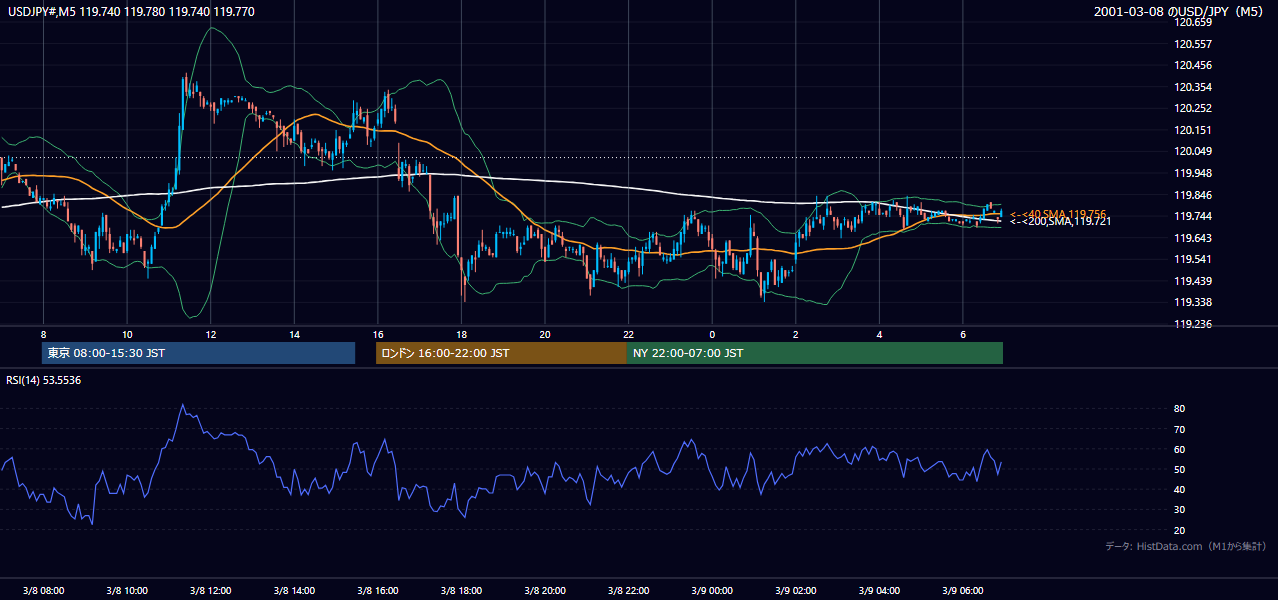This screenshot has height=600, width=1278.
Task: Click RSI scale value 30
Action: [x=1179, y=509]
